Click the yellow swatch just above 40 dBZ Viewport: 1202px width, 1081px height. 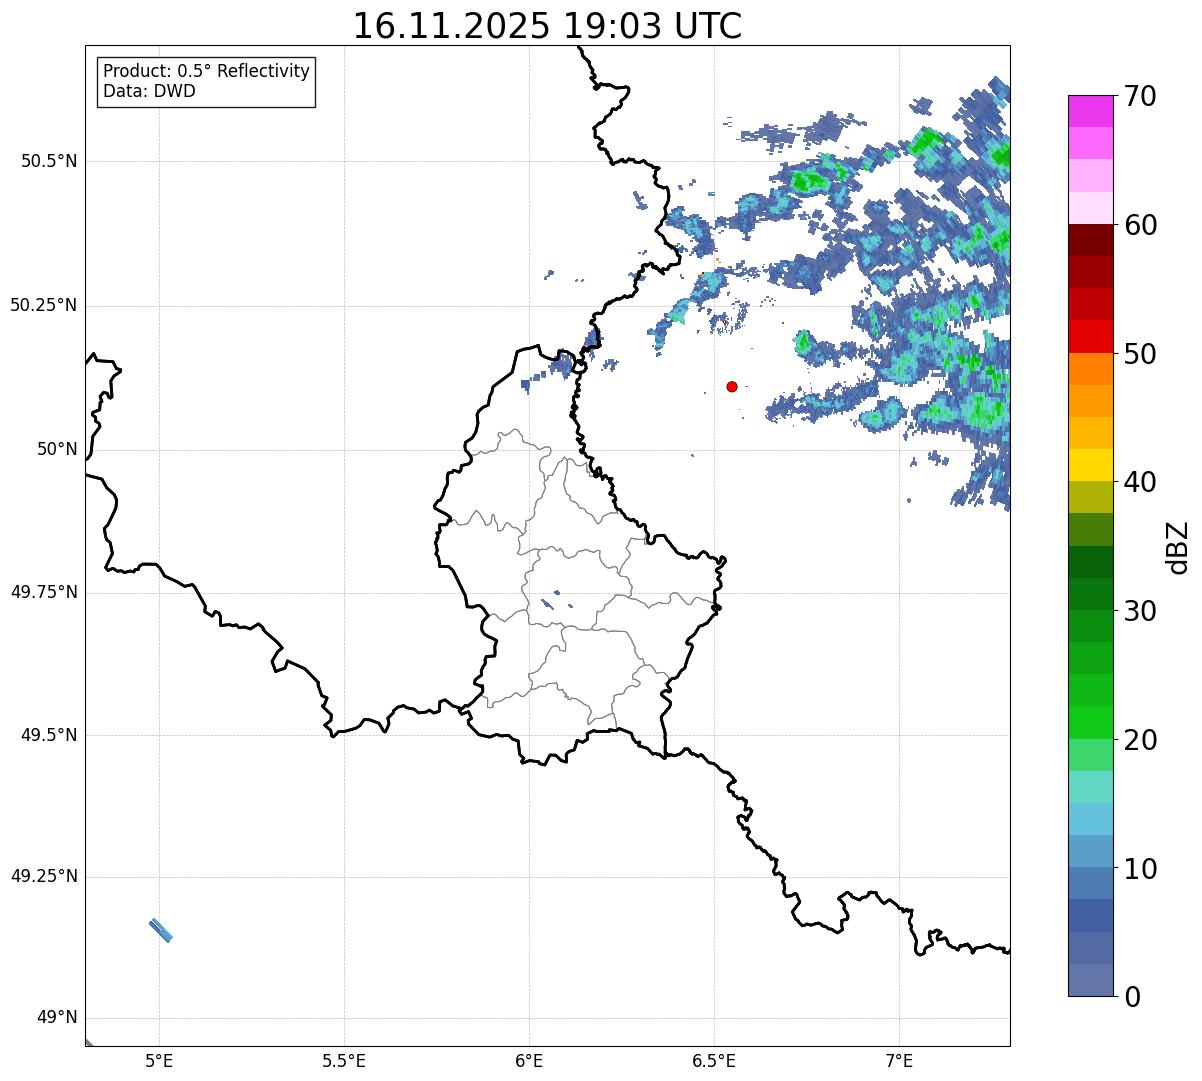(1090, 465)
